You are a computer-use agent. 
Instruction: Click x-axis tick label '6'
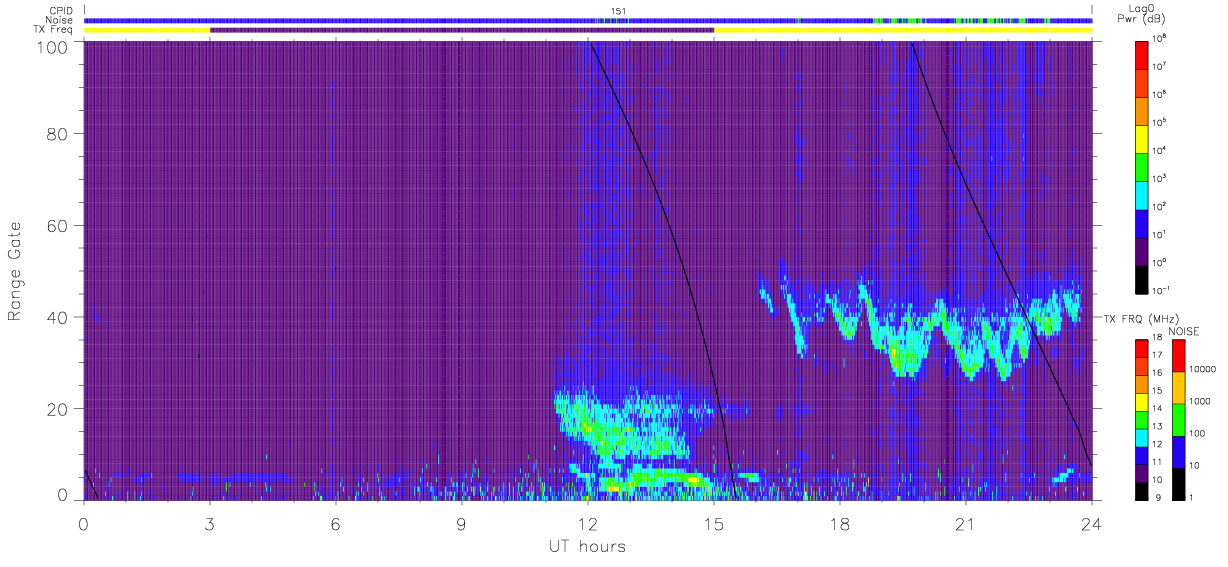click(336, 523)
